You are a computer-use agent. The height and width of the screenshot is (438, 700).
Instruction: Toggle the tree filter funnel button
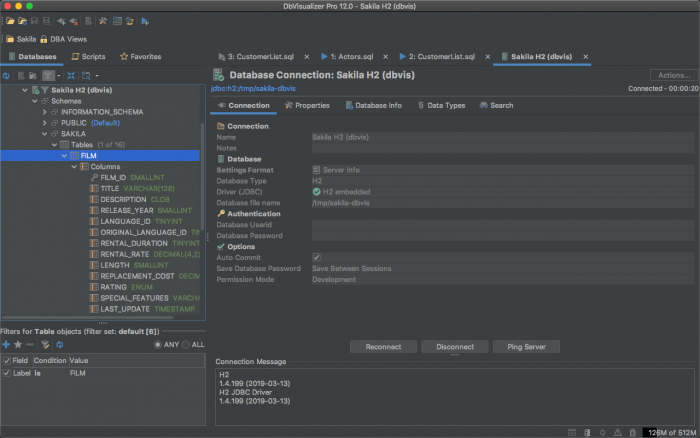pyautogui.click(x=48, y=75)
